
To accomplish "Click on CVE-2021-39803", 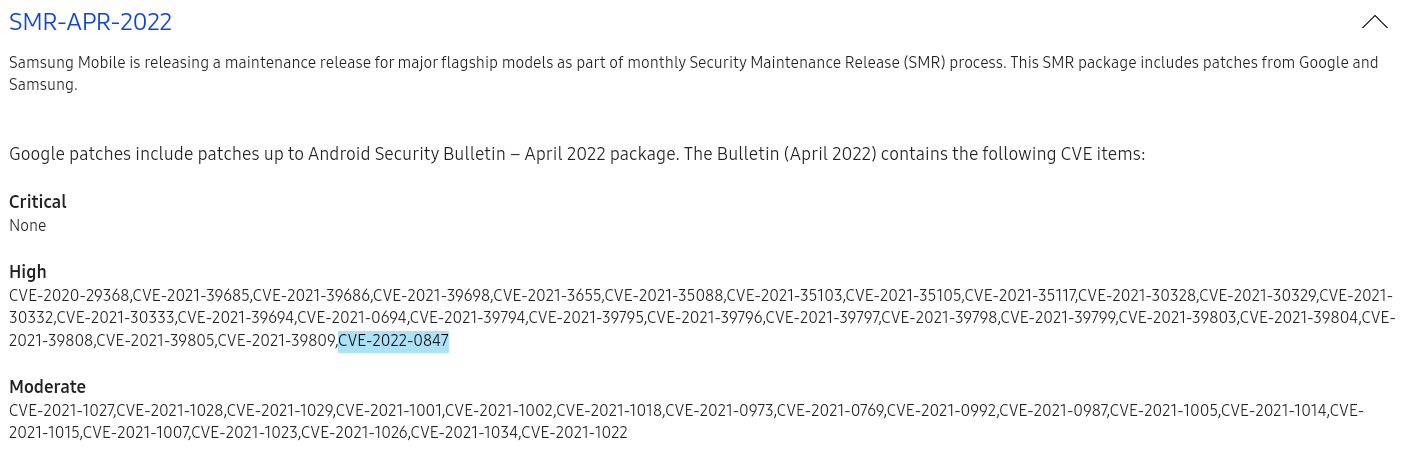I will click(x=1179, y=318).
